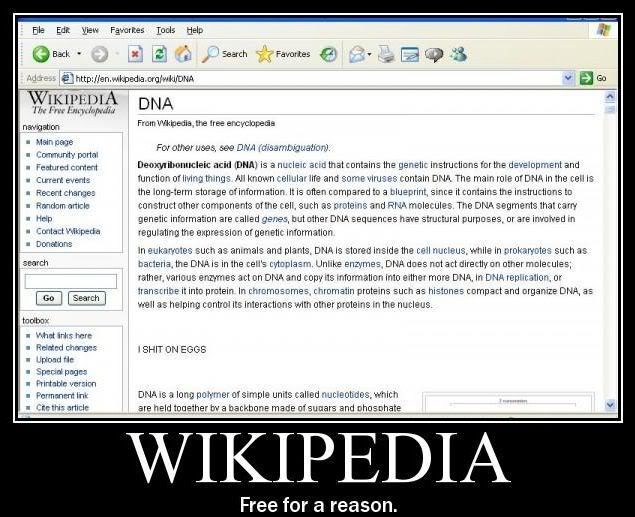The height and width of the screenshot is (517, 635).
Task: Open the Donations link
Action: pyautogui.click(x=54, y=244)
